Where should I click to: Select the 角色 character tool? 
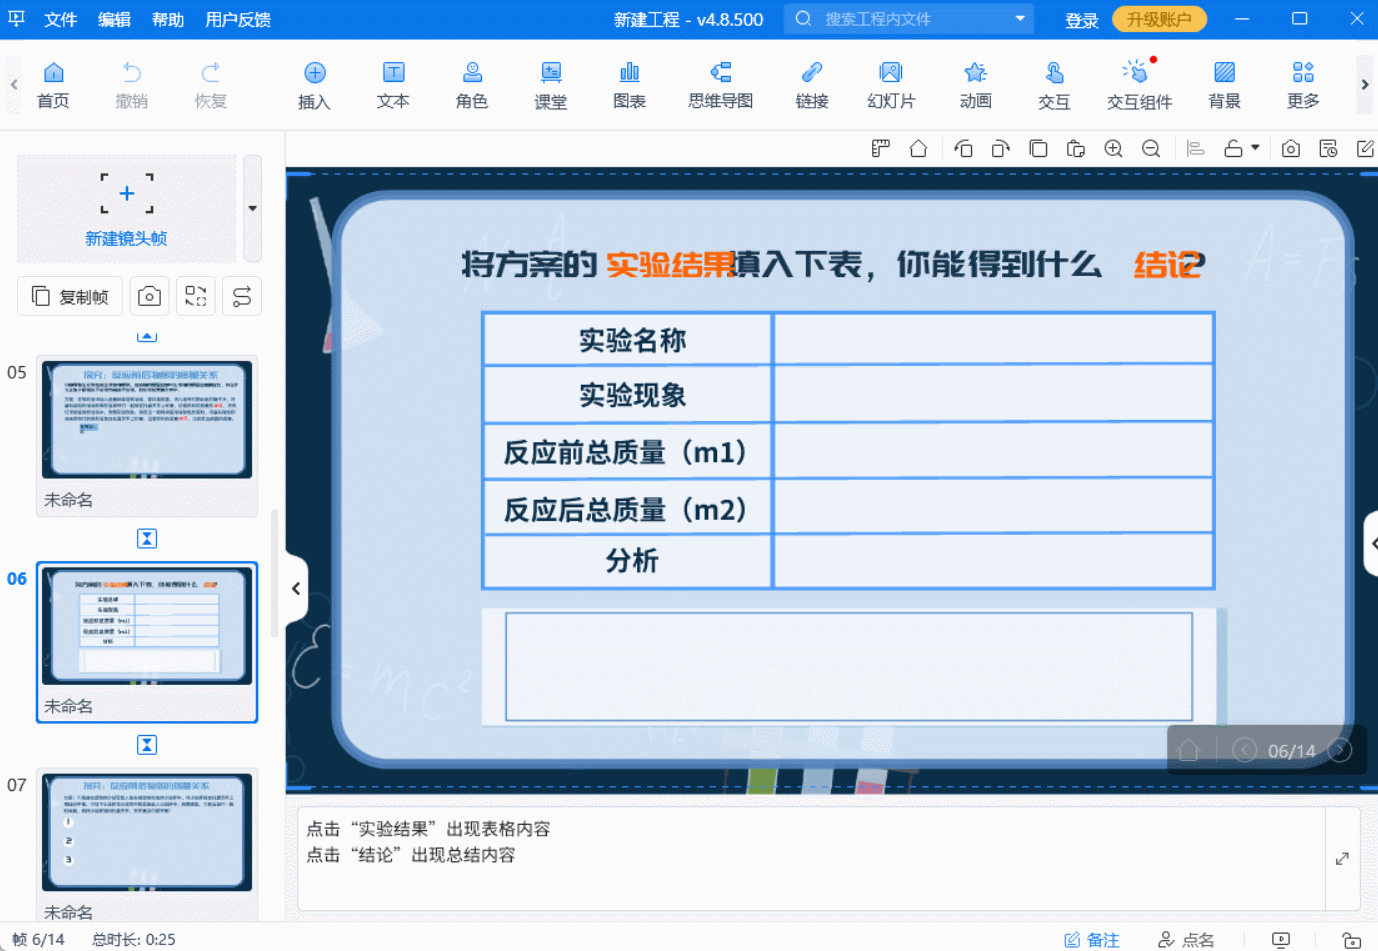(x=471, y=84)
